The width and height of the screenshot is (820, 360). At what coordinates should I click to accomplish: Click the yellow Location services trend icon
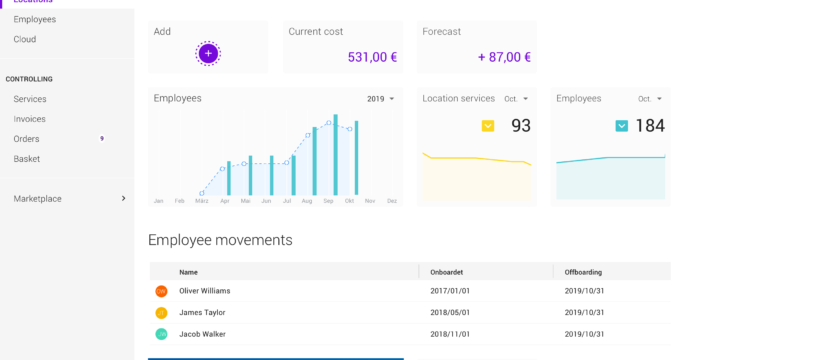pyautogui.click(x=487, y=126)
